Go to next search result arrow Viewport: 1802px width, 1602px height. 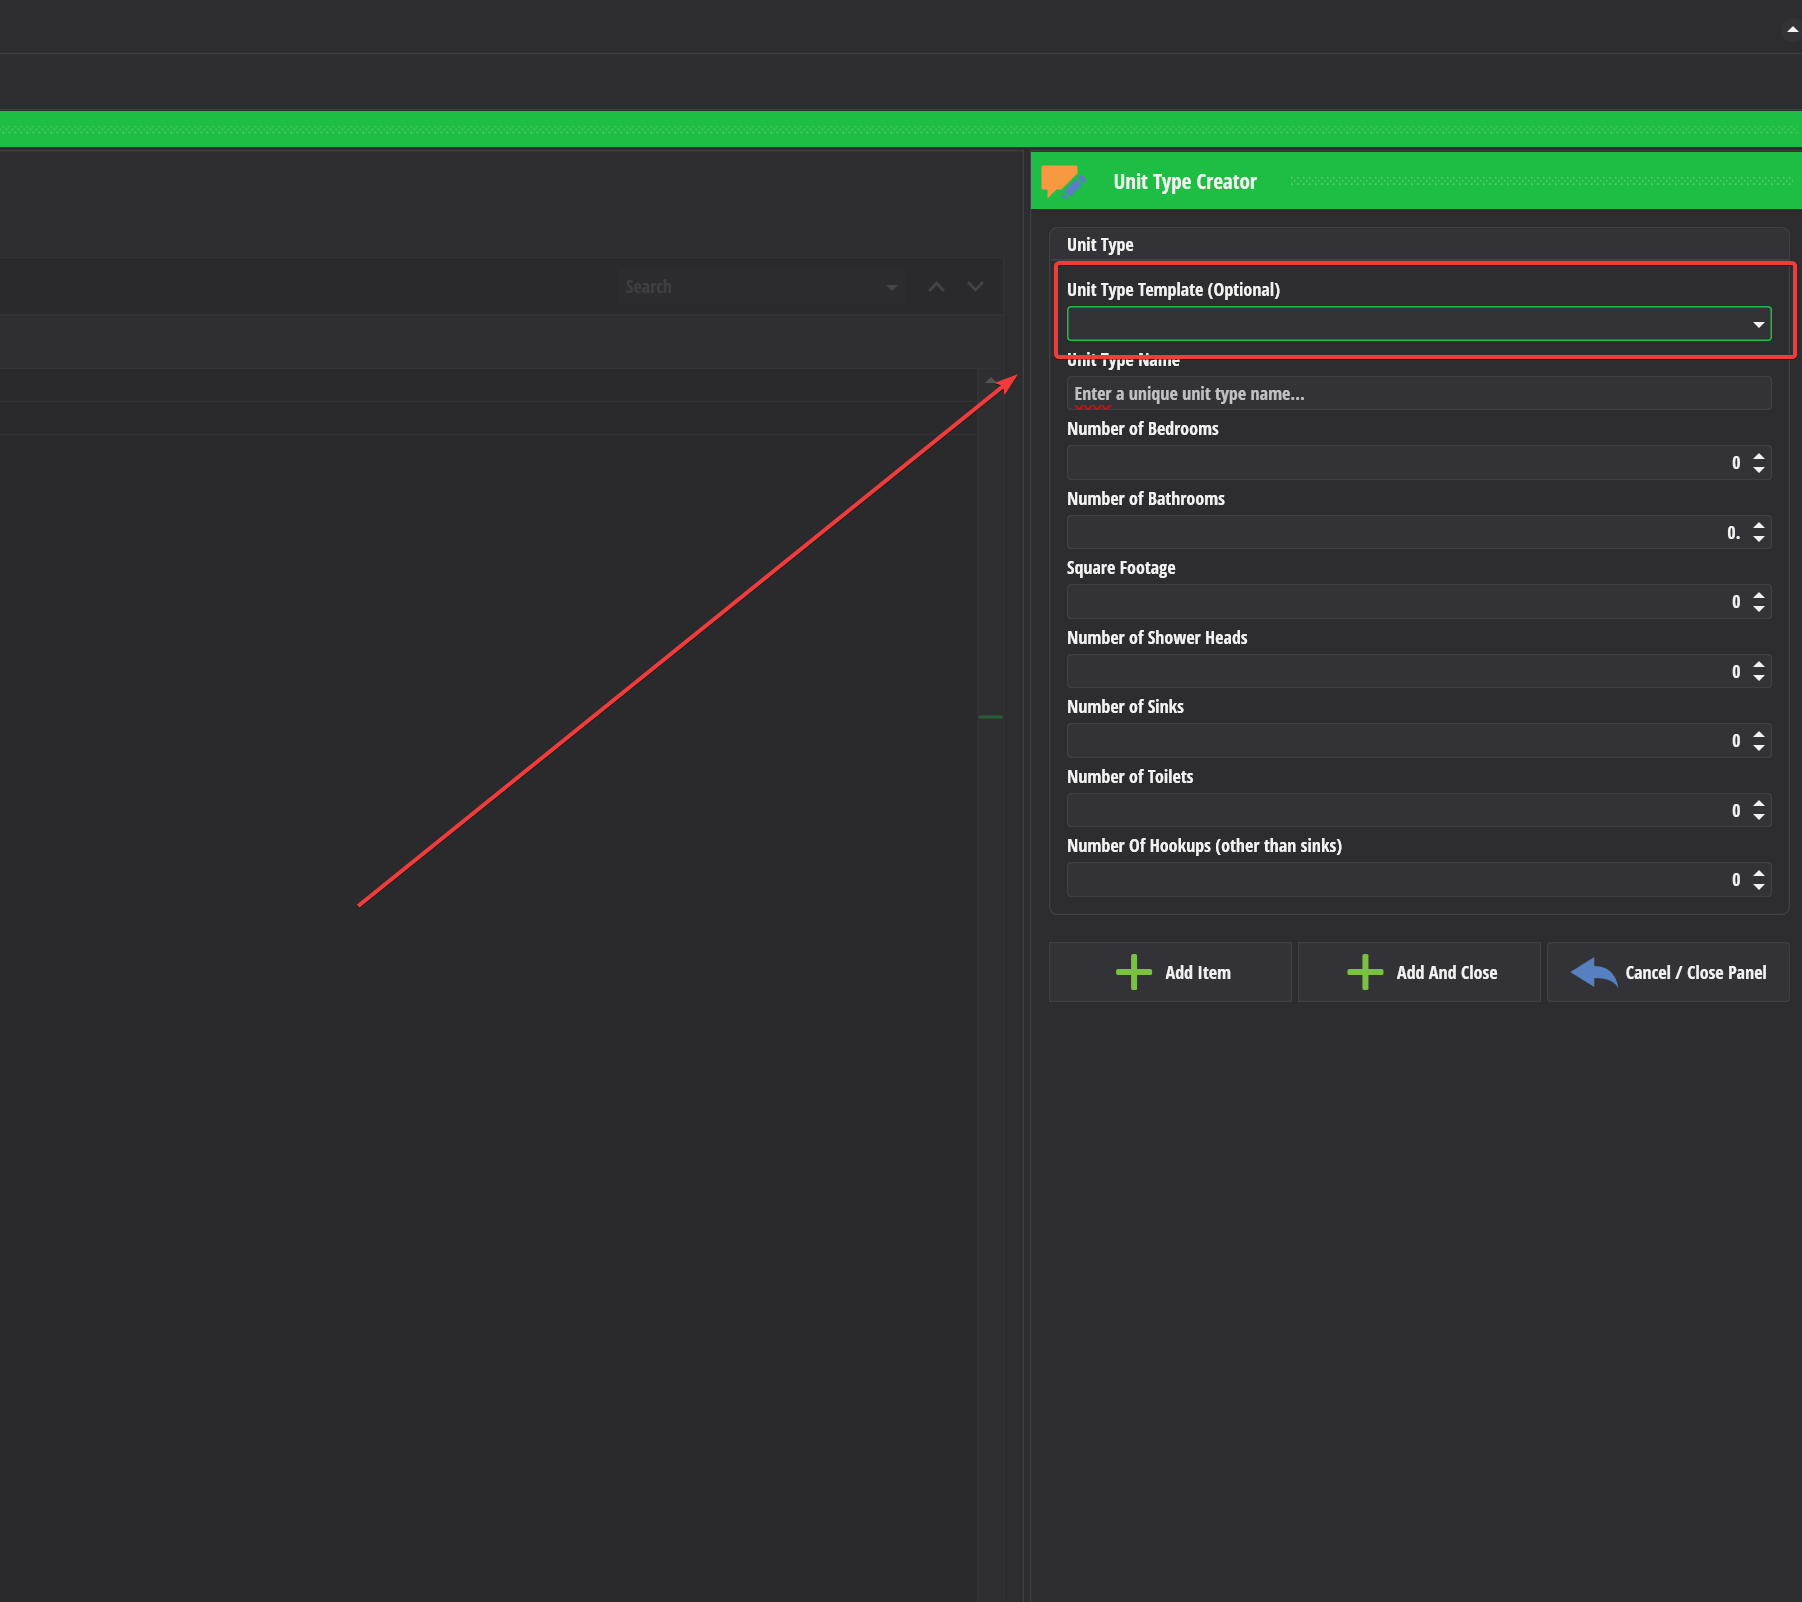coord(975,287)
